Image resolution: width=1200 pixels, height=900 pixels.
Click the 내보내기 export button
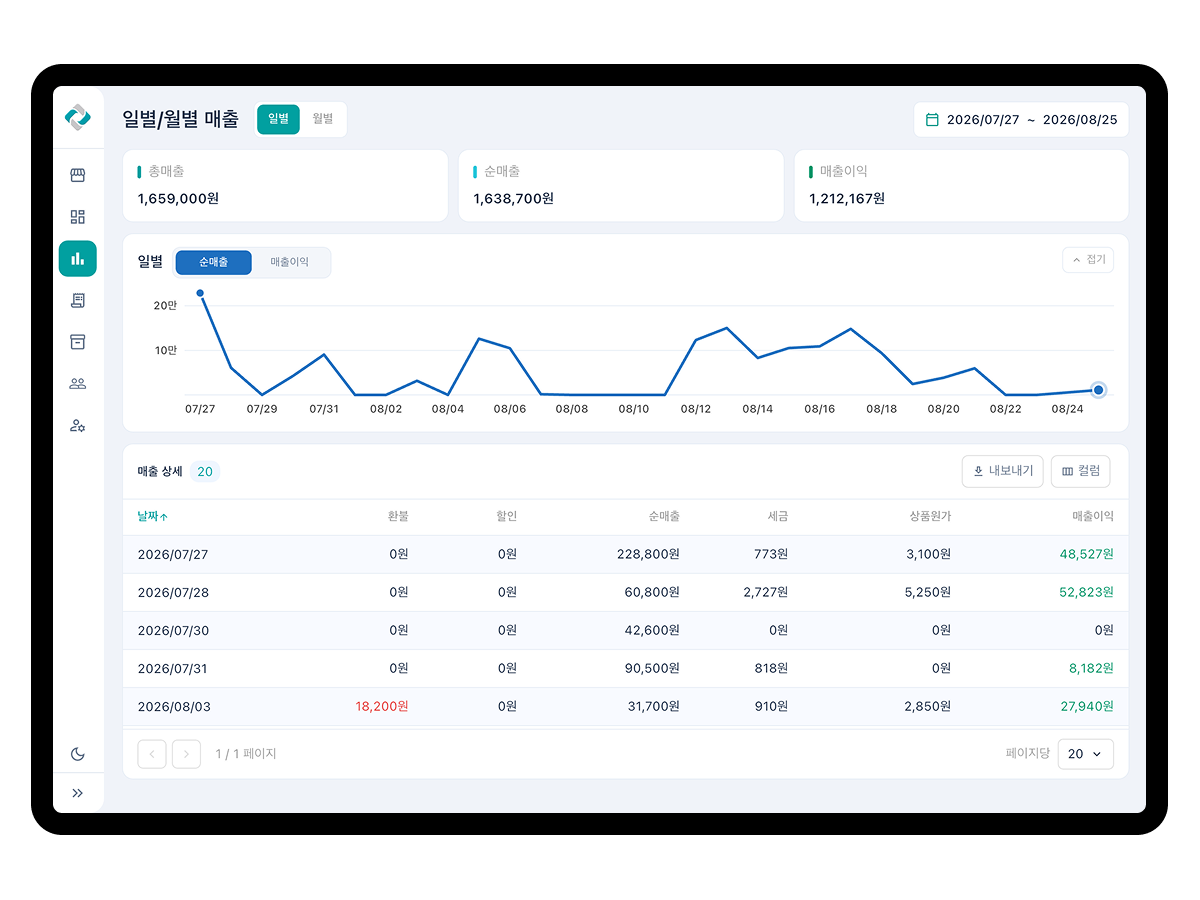1003,471
